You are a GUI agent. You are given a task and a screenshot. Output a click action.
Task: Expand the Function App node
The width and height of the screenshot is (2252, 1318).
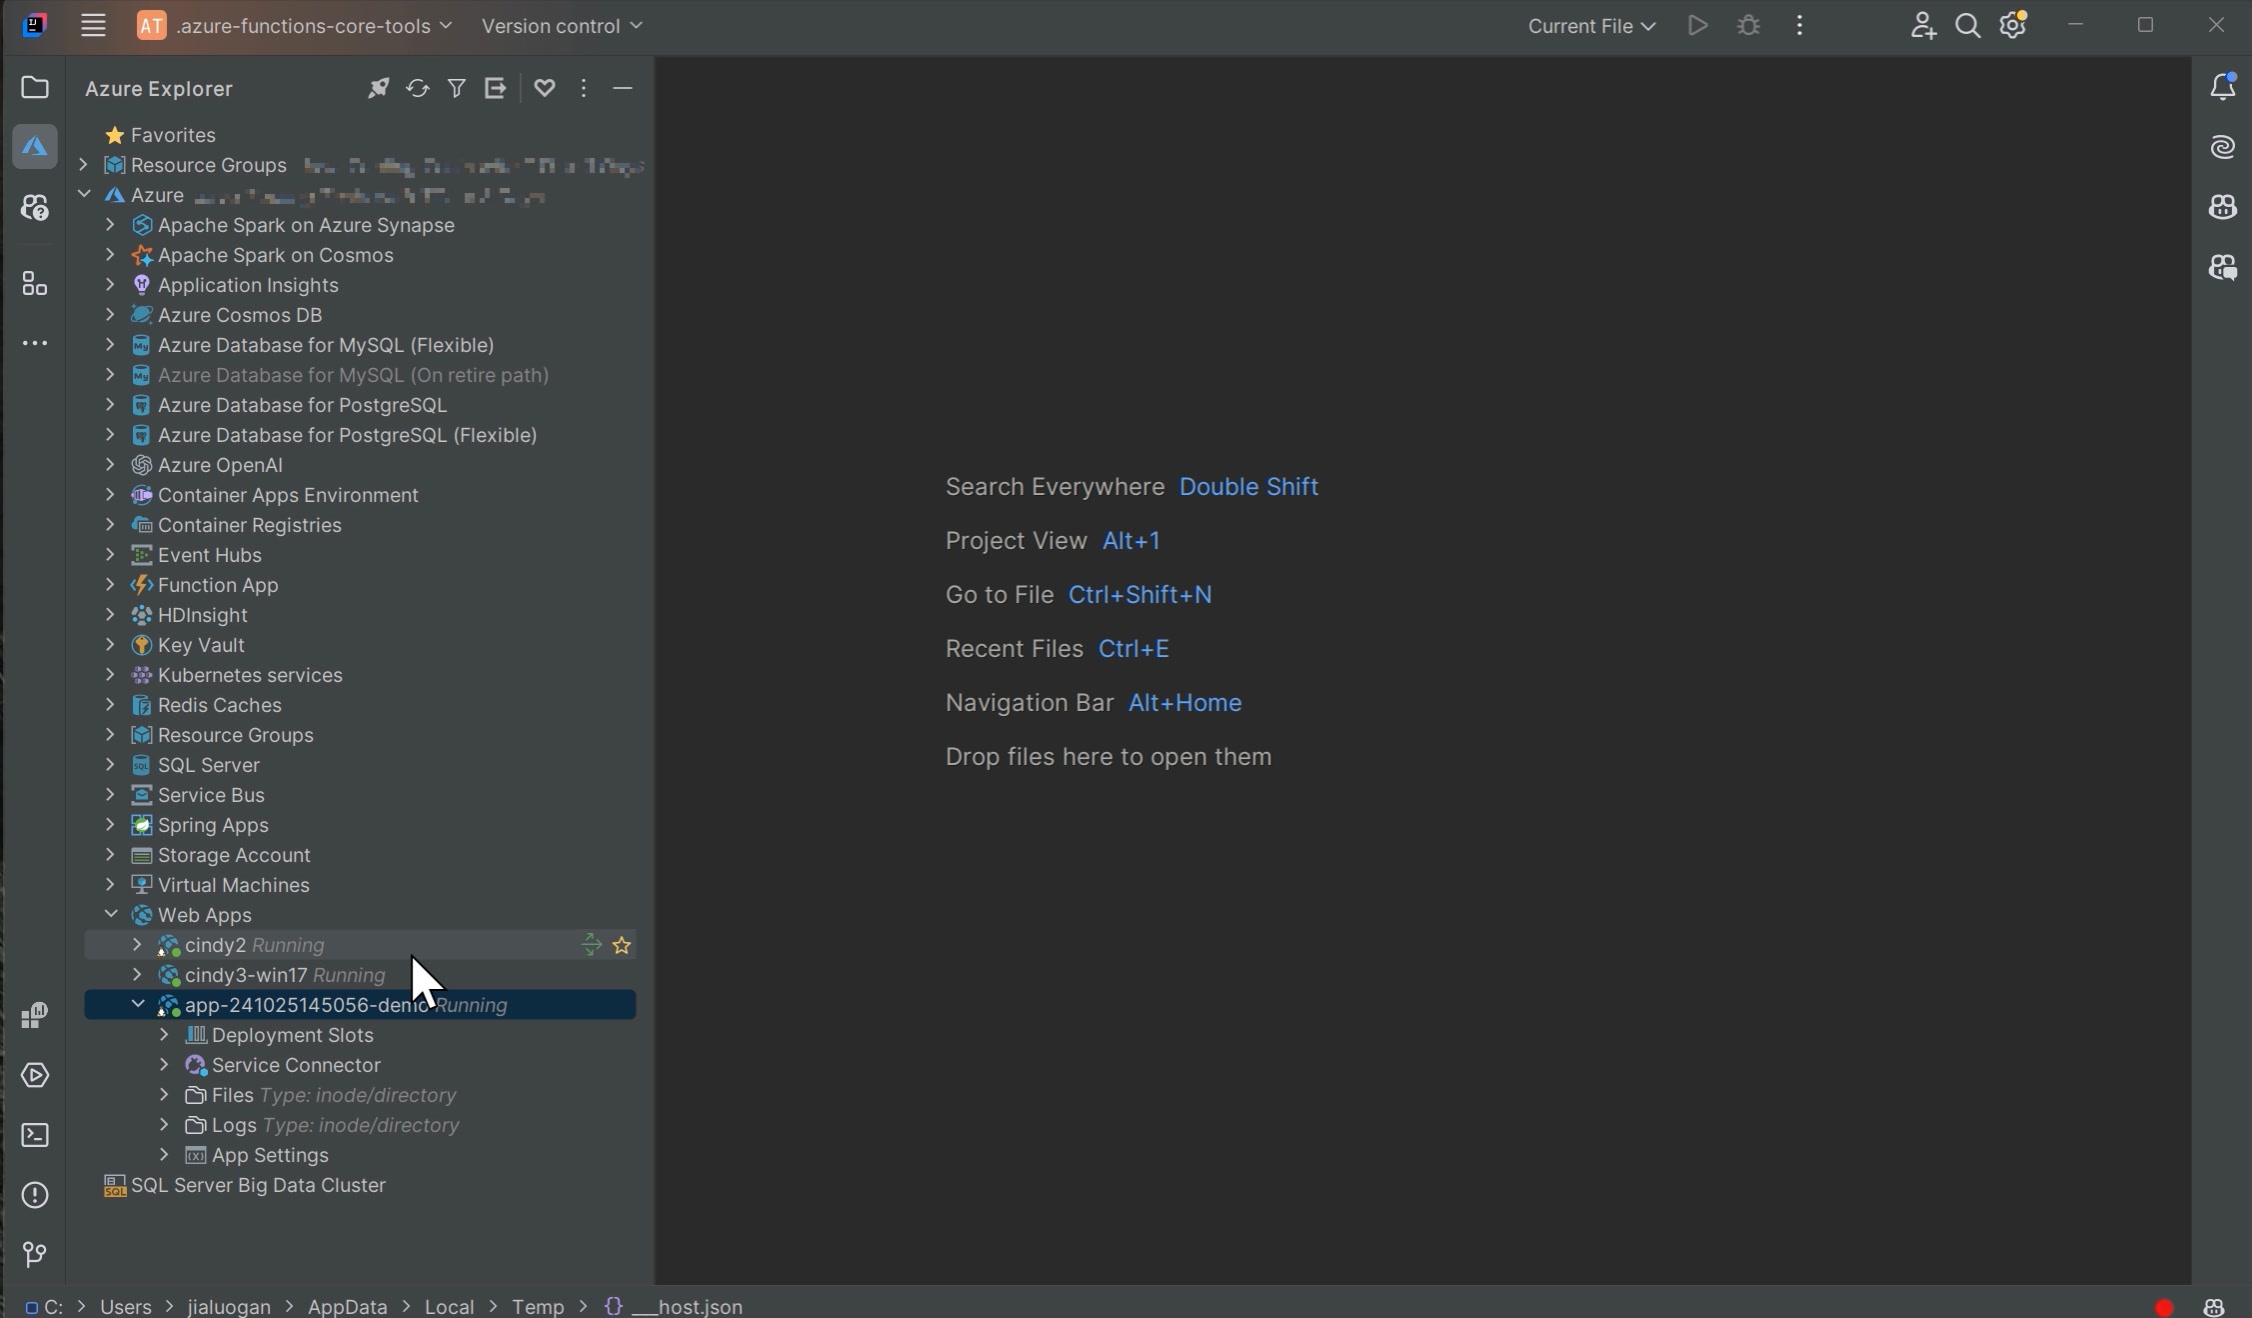pos(111,585)
